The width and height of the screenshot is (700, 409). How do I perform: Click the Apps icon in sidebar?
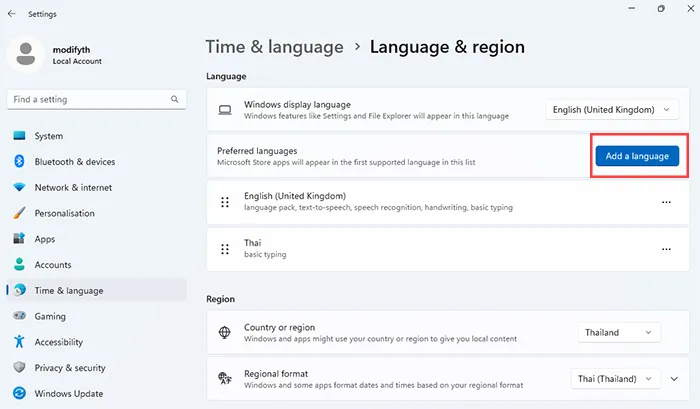click(19, 238)
